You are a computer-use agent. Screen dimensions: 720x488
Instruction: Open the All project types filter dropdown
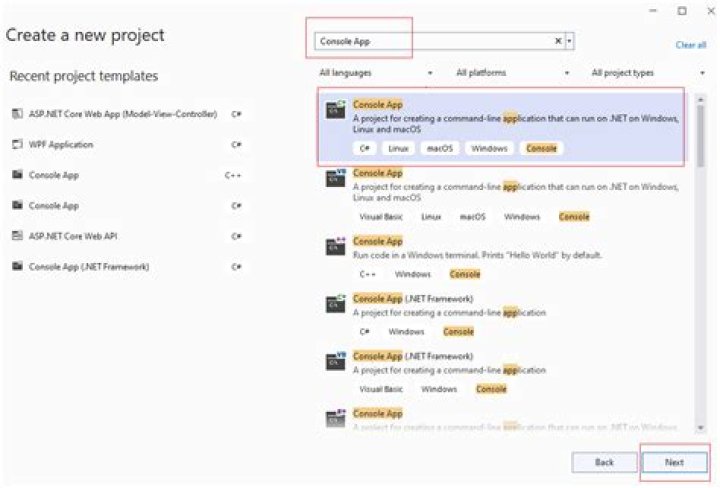647,73
